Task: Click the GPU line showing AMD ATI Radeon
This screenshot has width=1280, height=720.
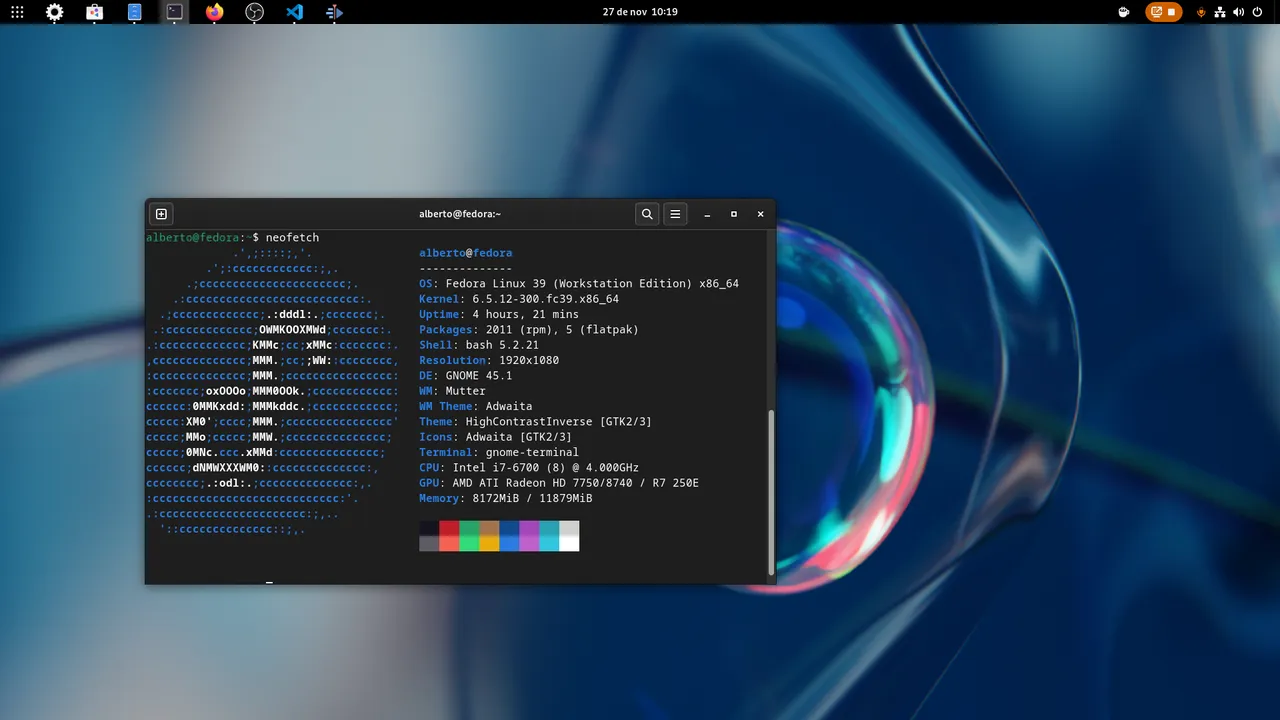Action: 559,483
